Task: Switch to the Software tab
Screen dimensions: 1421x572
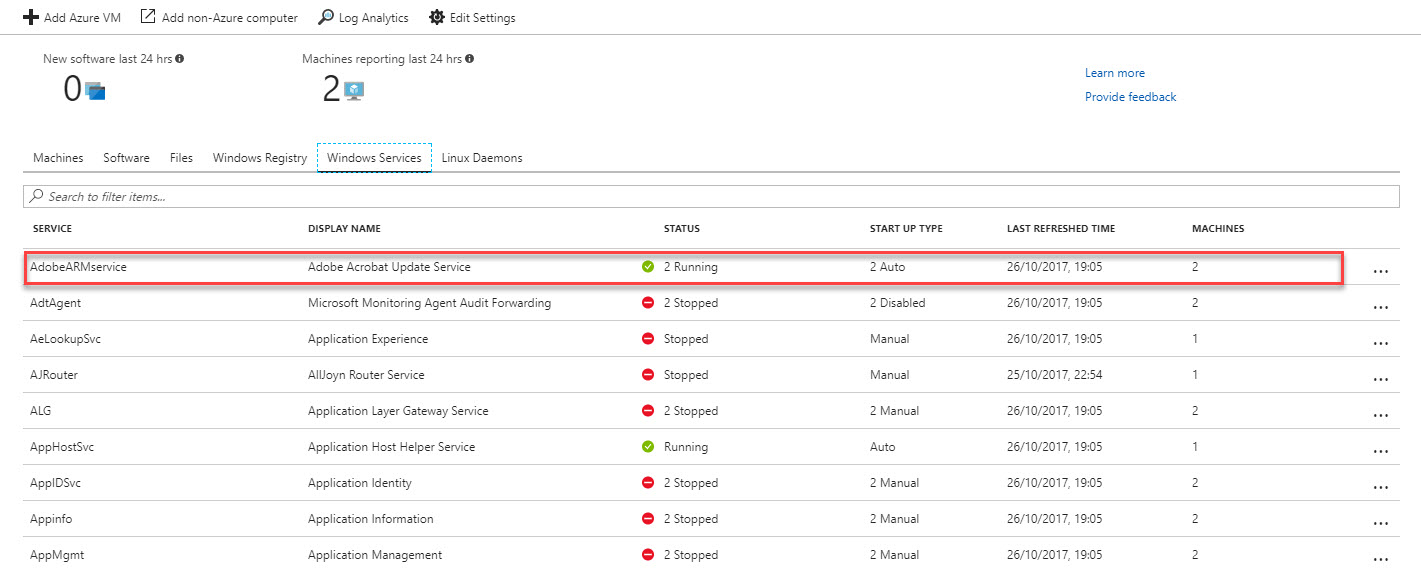Action: 126,158
